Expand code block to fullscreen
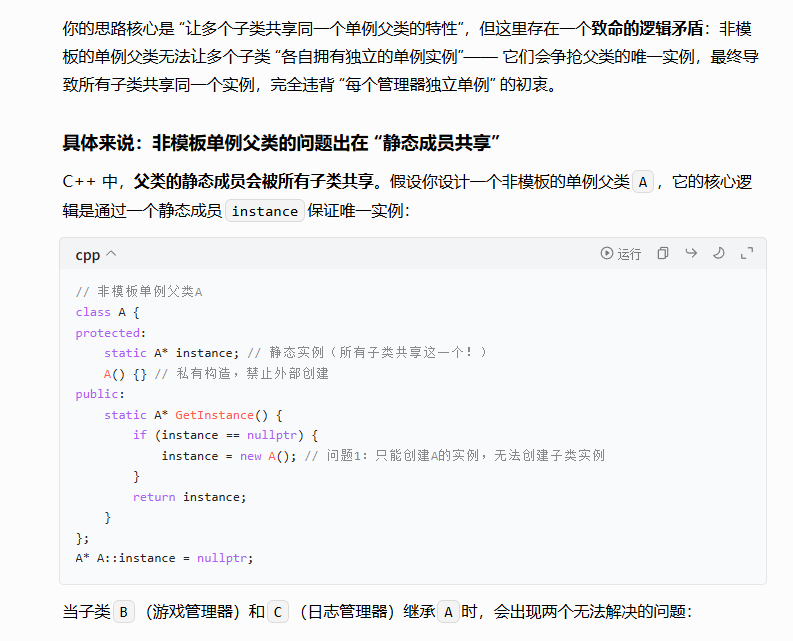The height and width of the screenshot is (641, 793). pyautogui.click(x=746, y=254)
